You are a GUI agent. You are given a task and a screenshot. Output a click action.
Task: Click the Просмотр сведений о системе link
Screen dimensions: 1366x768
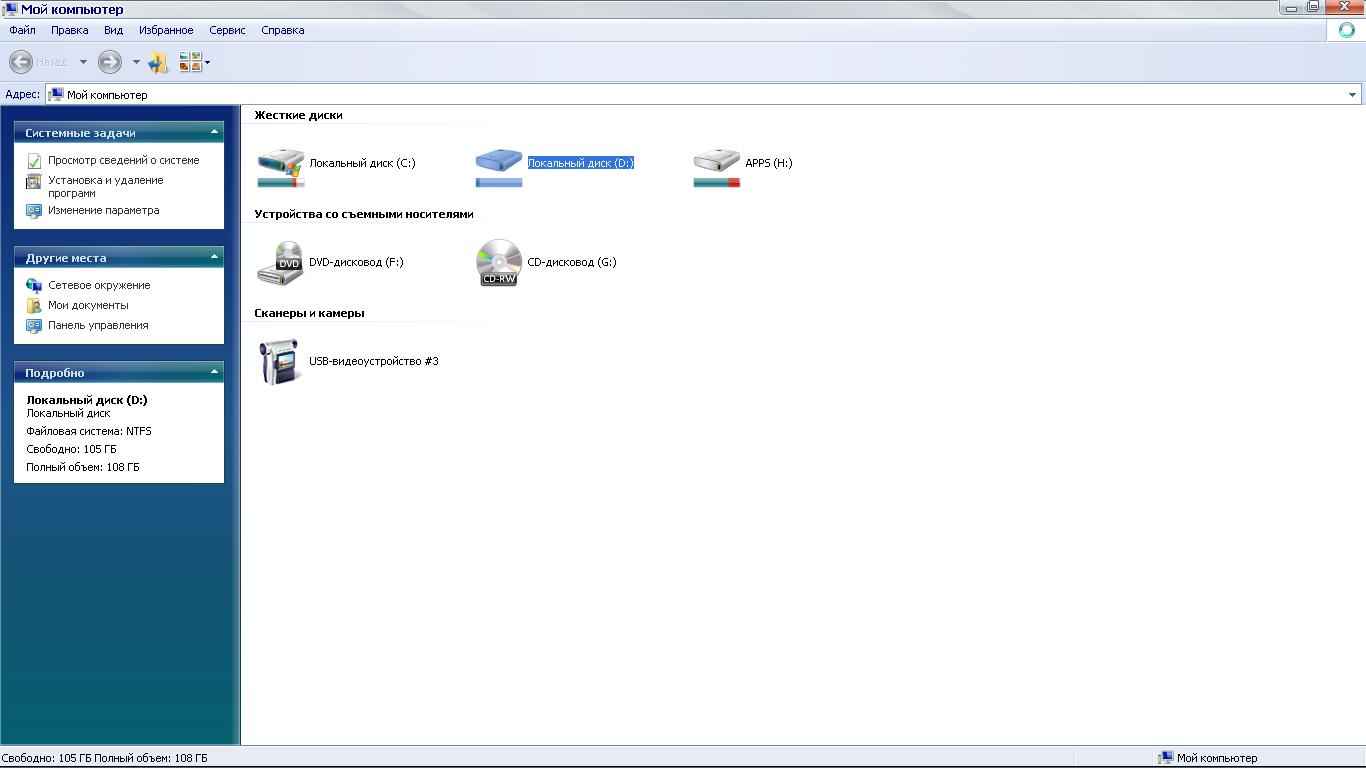click(x=123, y=160)
